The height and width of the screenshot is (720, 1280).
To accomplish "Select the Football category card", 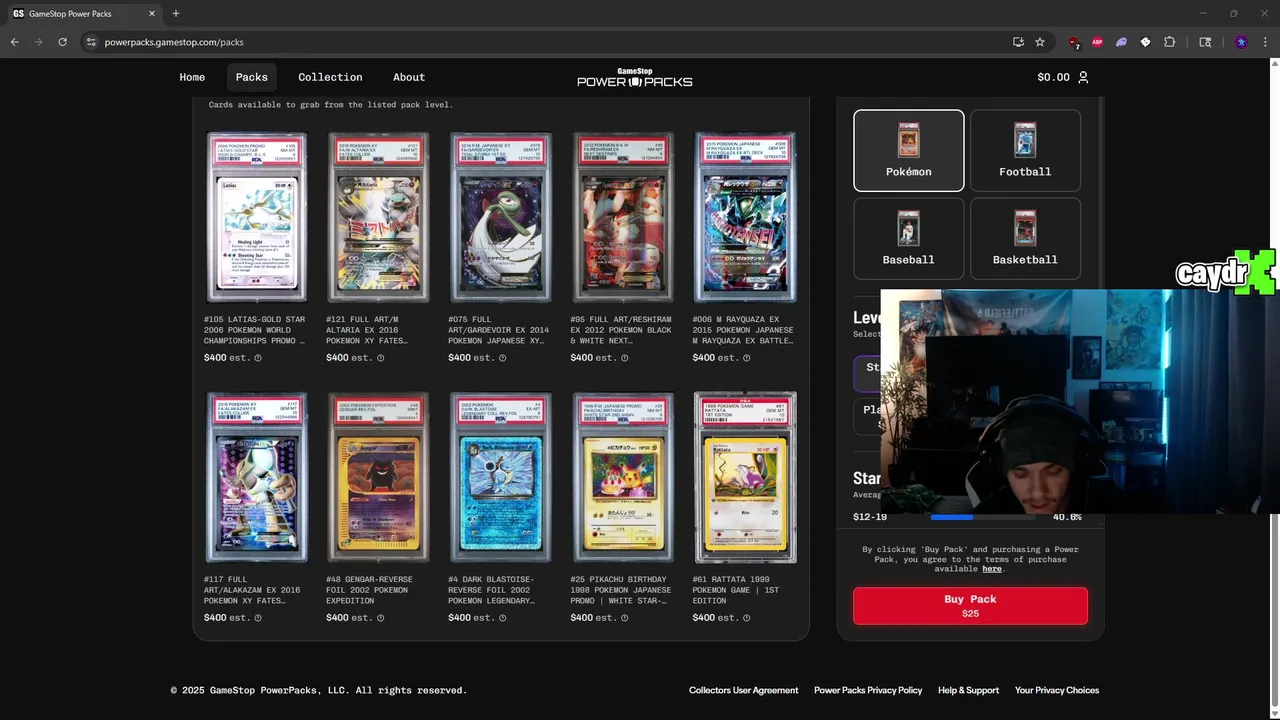I will (1025, 150).
